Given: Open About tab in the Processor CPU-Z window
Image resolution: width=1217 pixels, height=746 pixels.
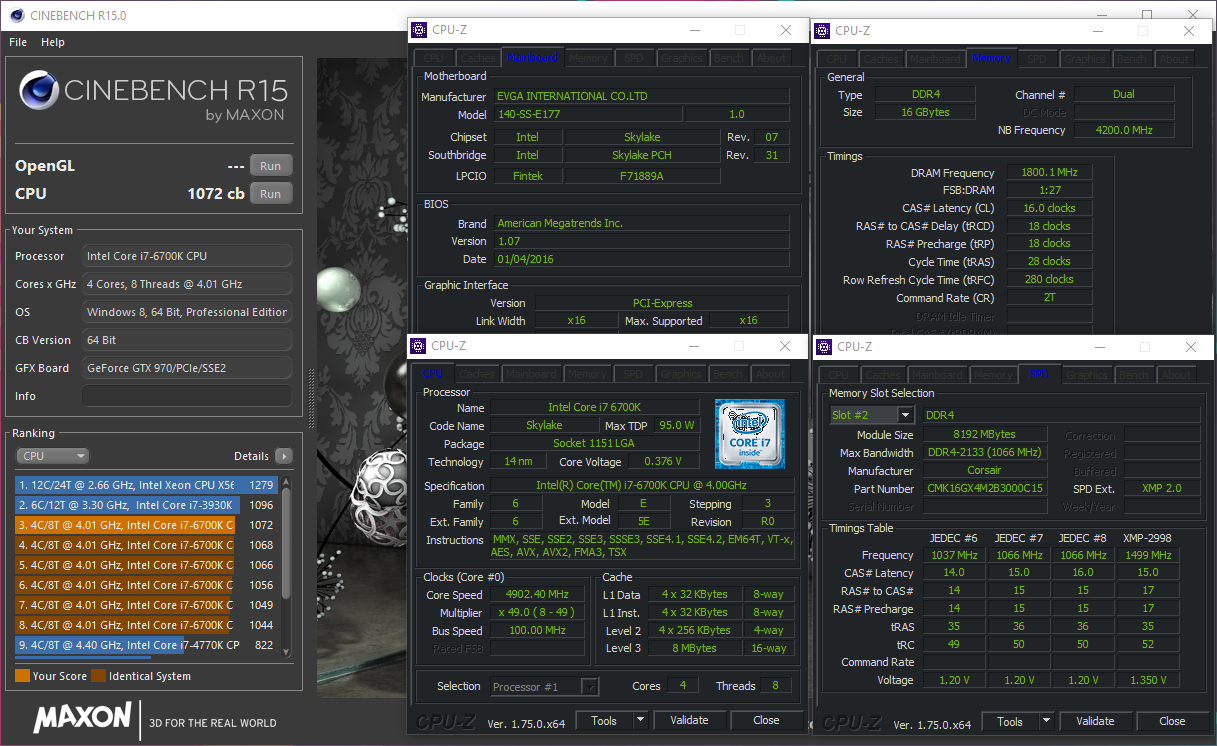Looking at the screenshot, I should pos(771,374).
